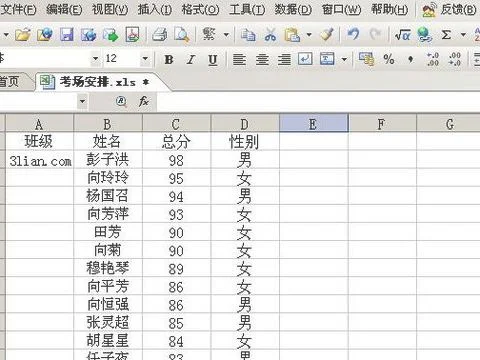
Task: Expand the AutoSum dropdown arrow
Action: pos(463,34)
